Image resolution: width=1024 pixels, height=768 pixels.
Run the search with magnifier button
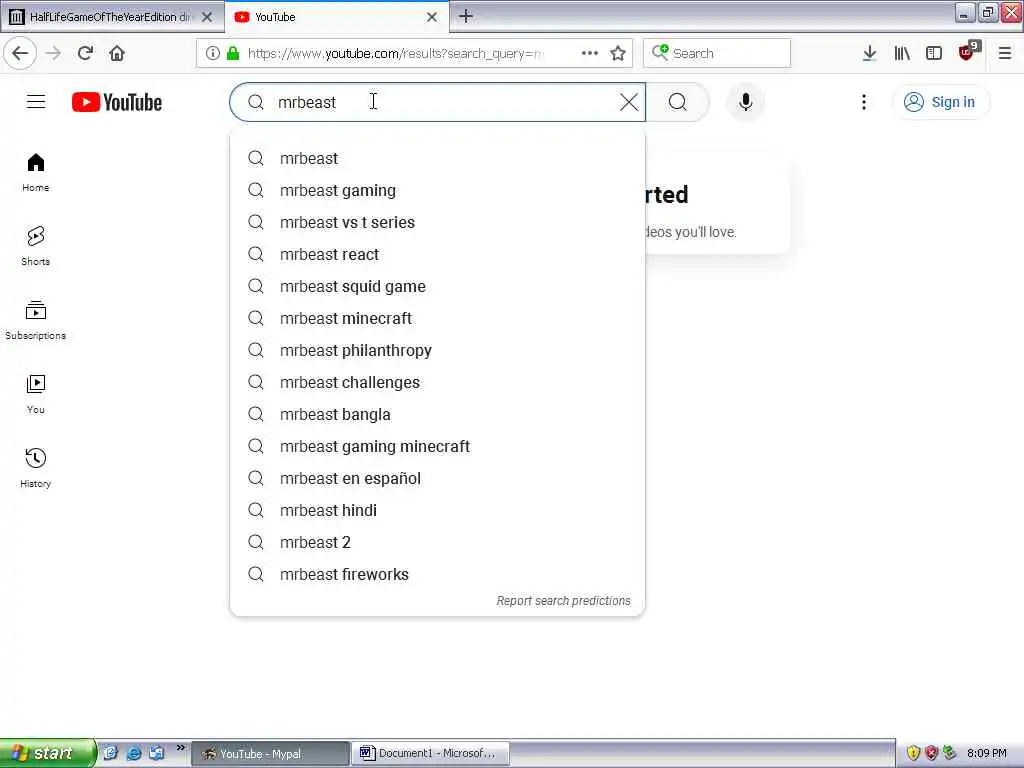[x=677, y=102]
